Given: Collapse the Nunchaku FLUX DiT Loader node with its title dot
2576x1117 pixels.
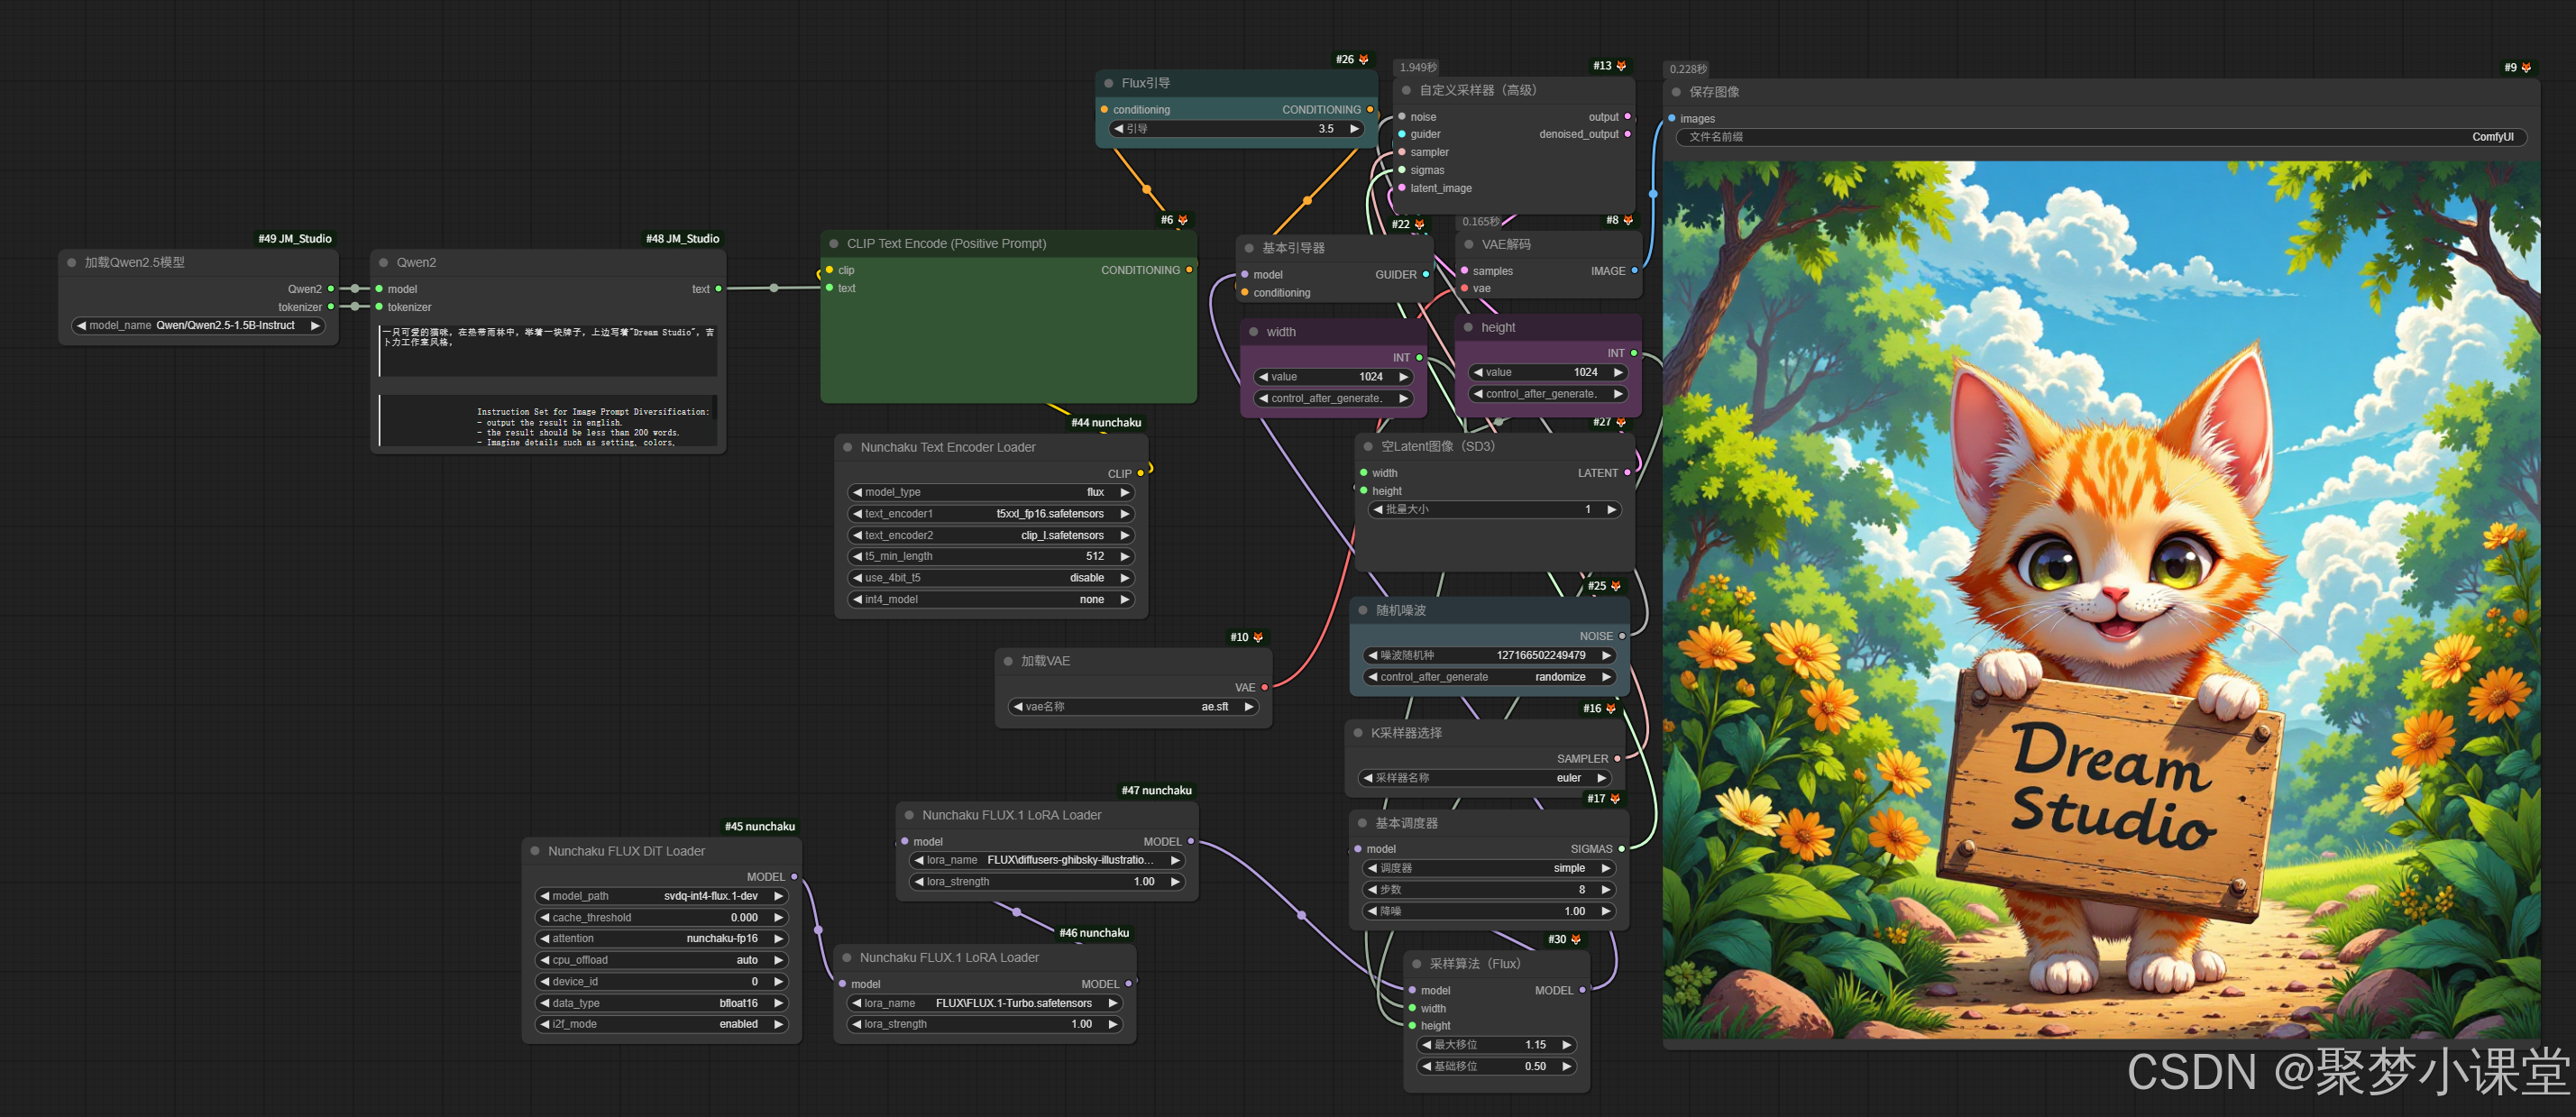Looking at the screenshot, I should 535,851.
